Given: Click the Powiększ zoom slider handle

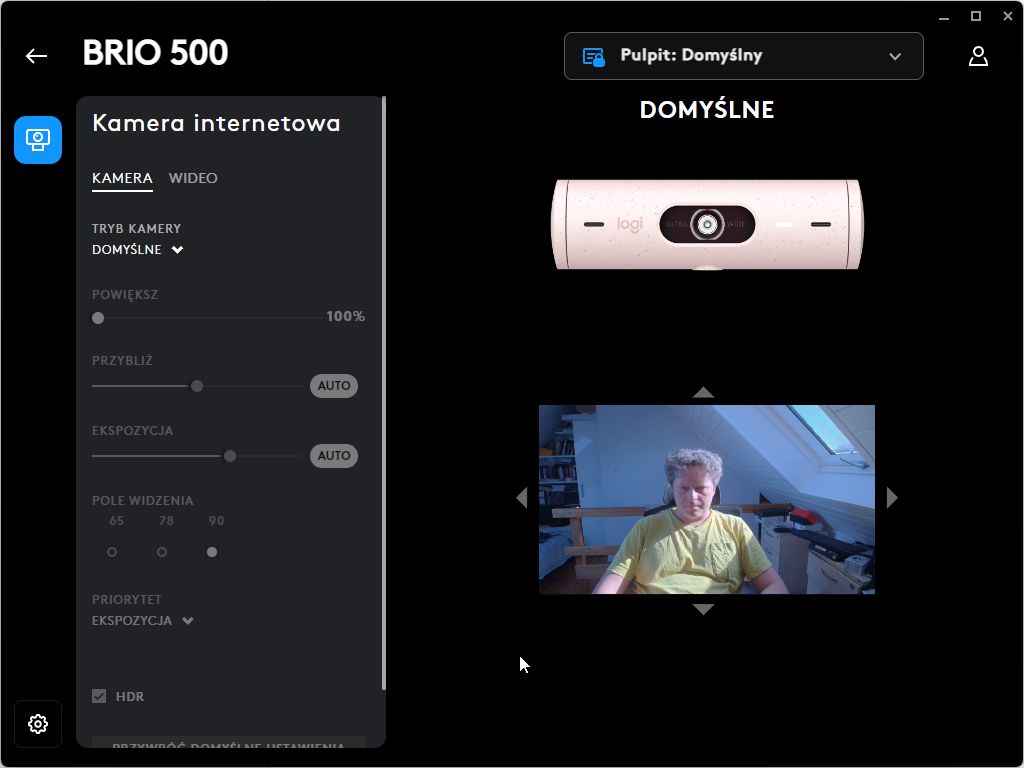Looking at the screenshot, I should (98, 318).
